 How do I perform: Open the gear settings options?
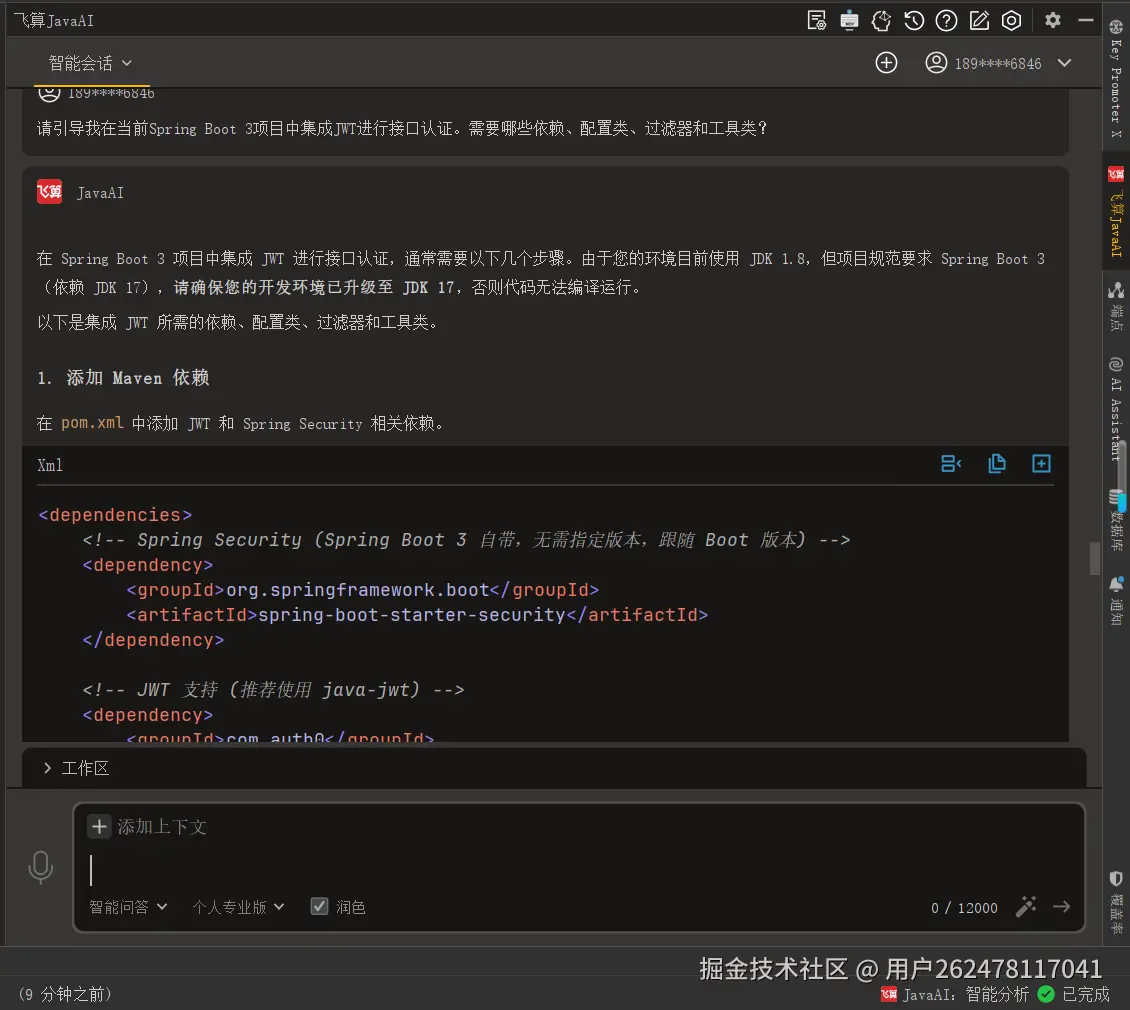1052,20
